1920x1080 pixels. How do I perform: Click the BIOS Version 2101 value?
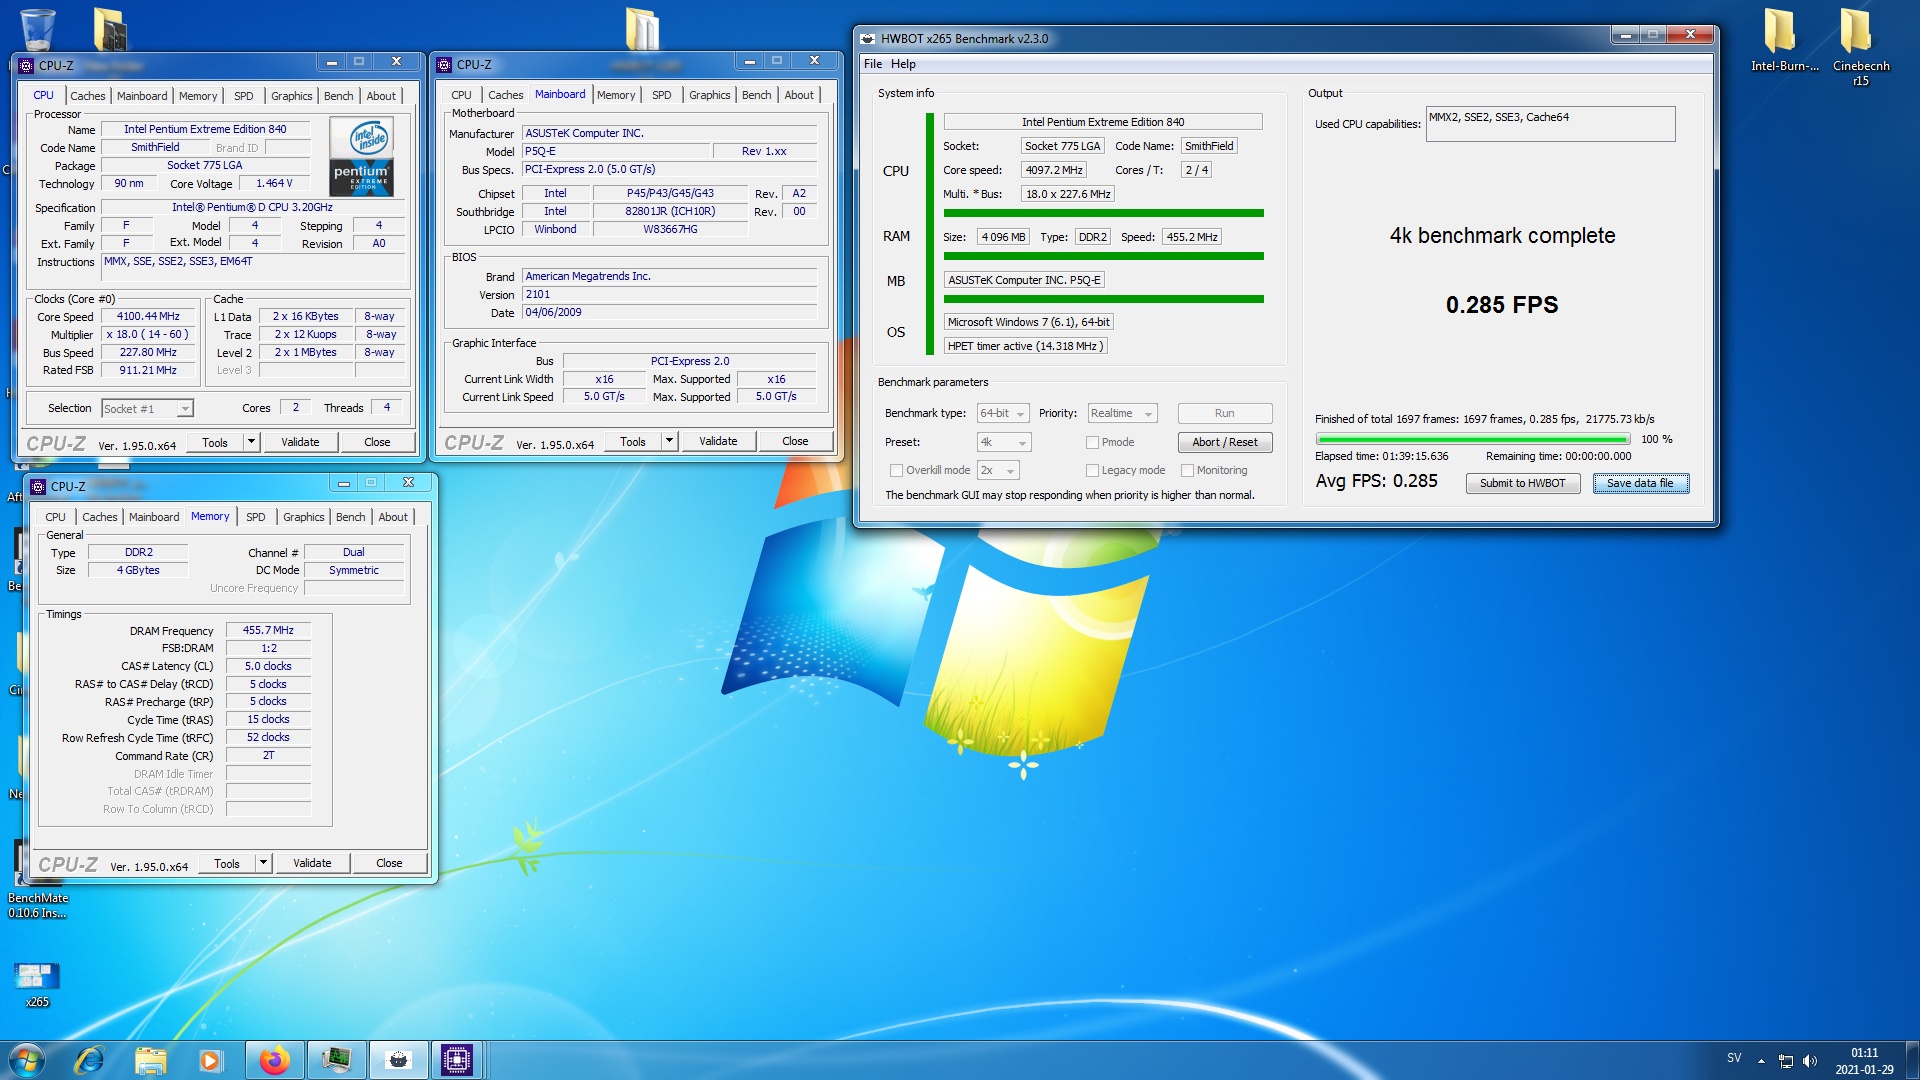(x=669, y=294)
